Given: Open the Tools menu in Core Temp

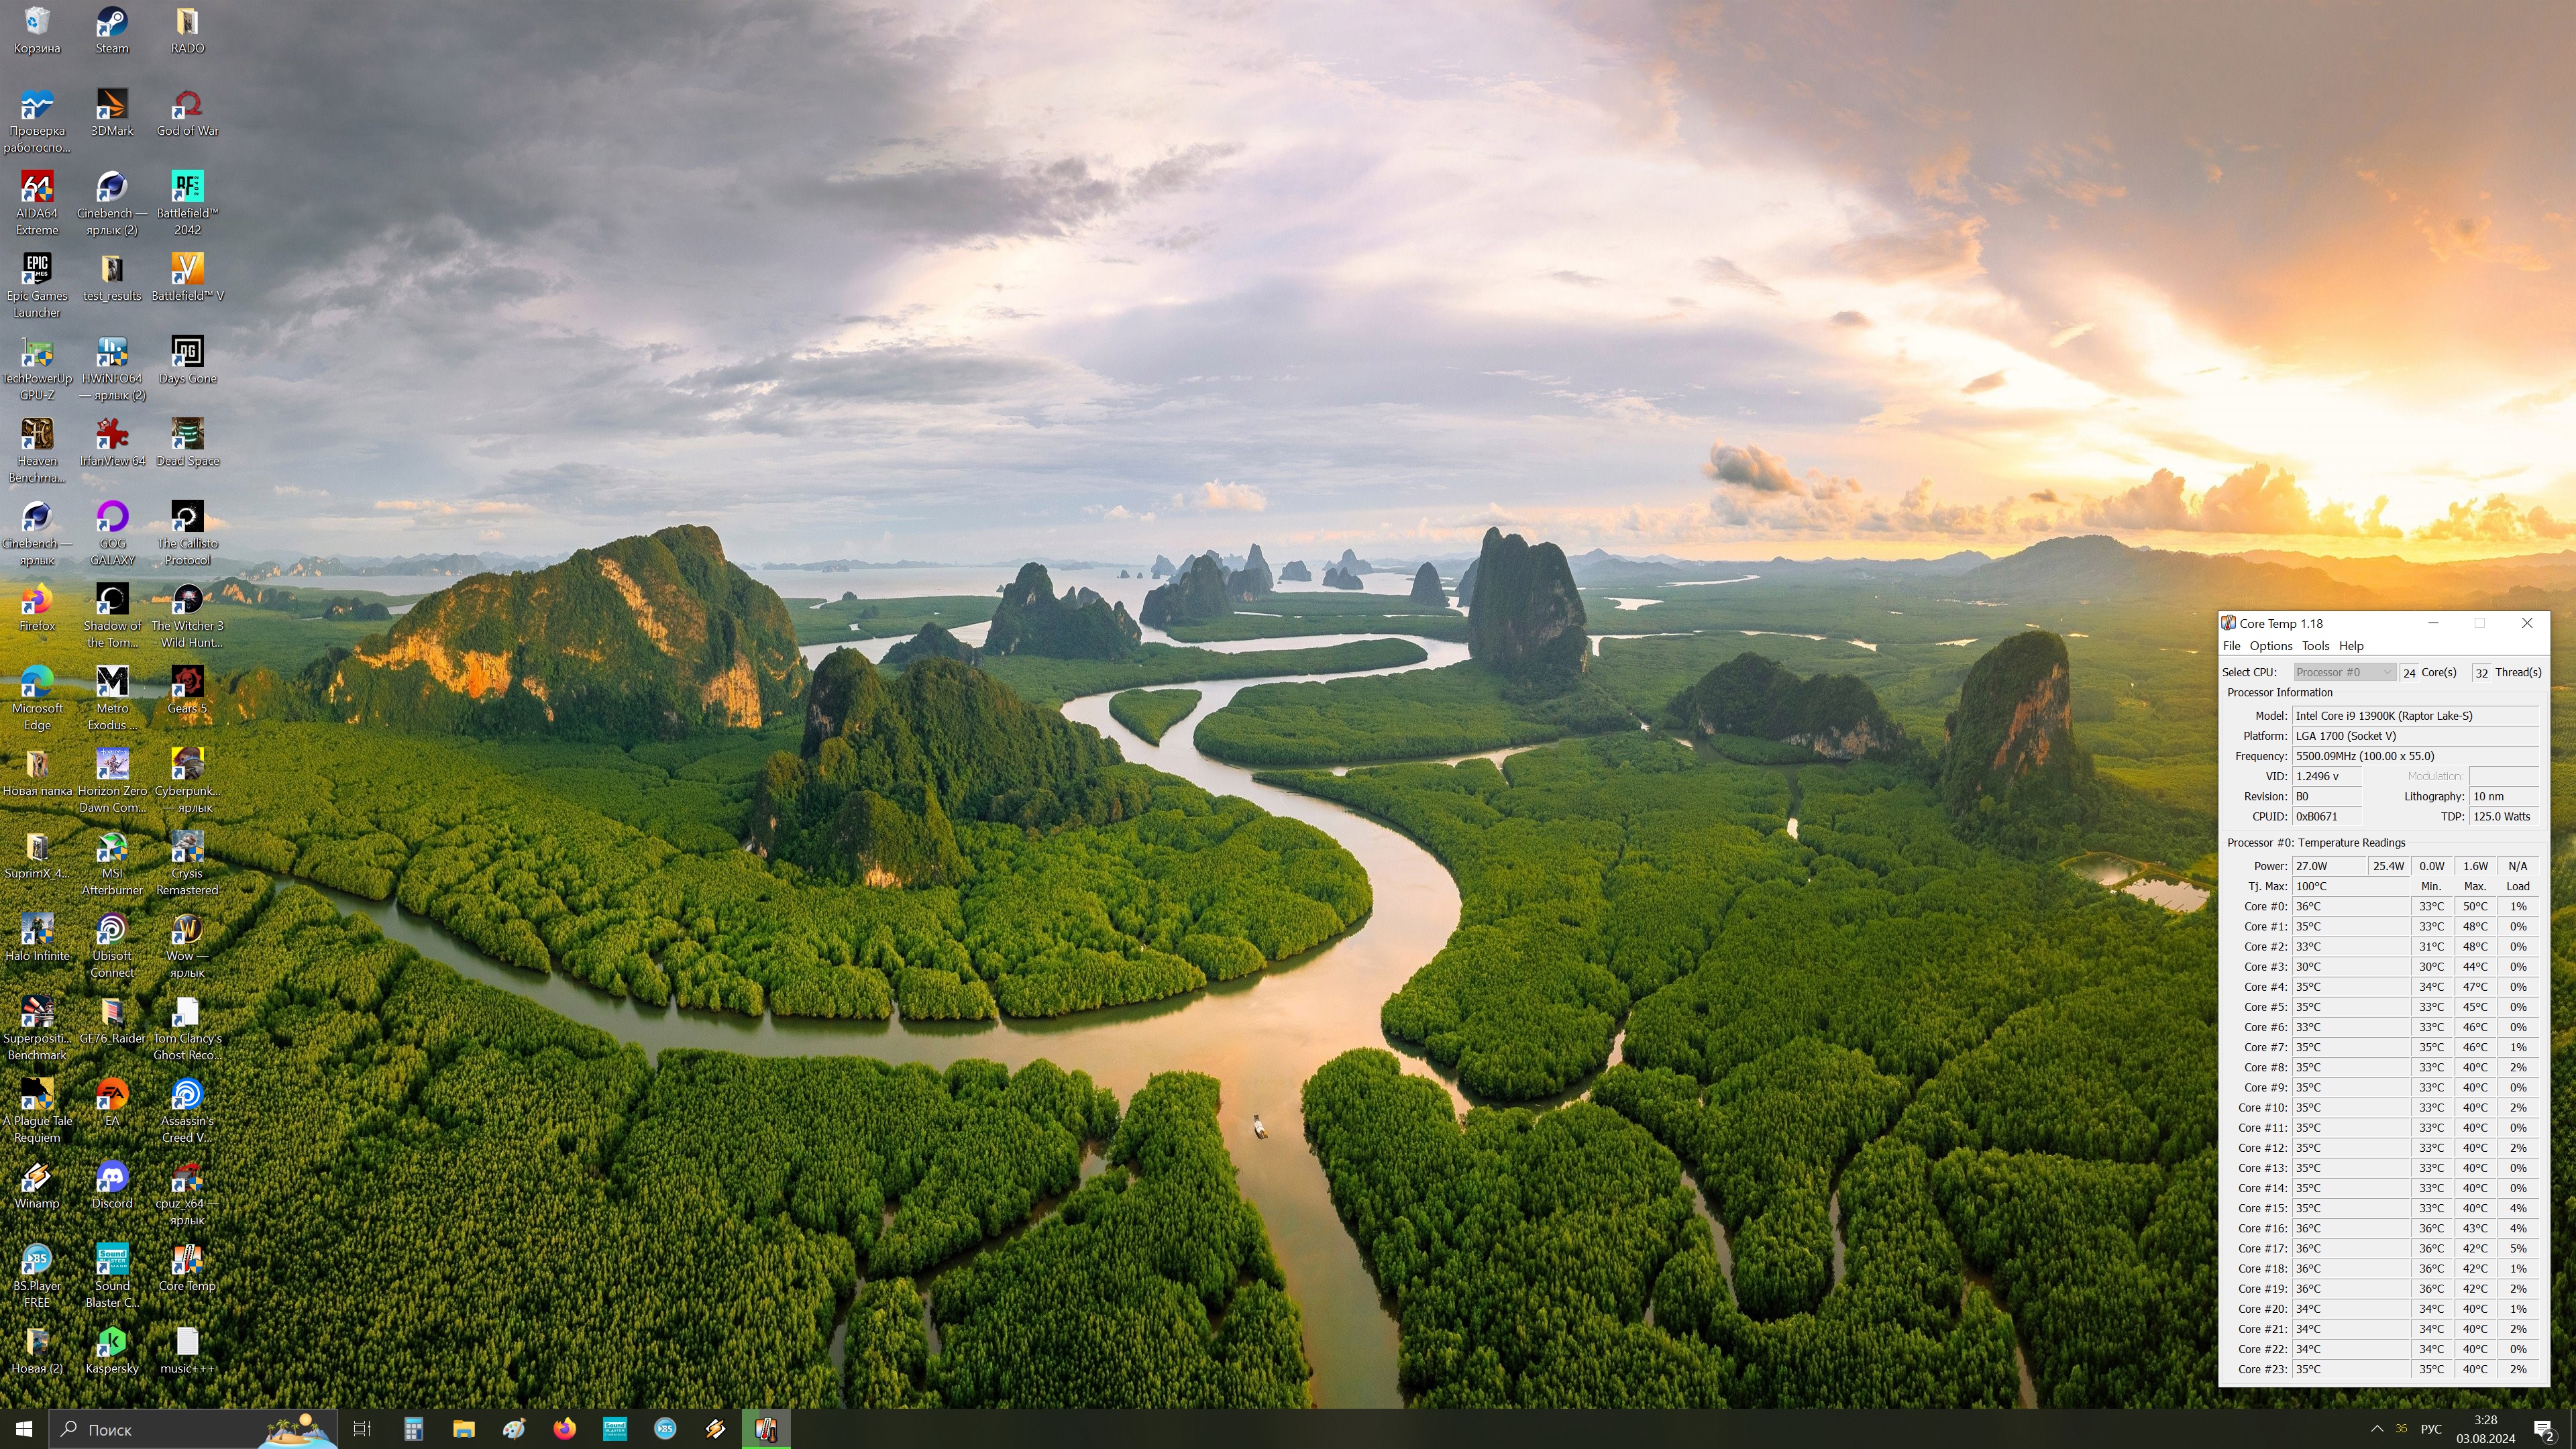Looking at the screenshot, I should coord(2315,646).
